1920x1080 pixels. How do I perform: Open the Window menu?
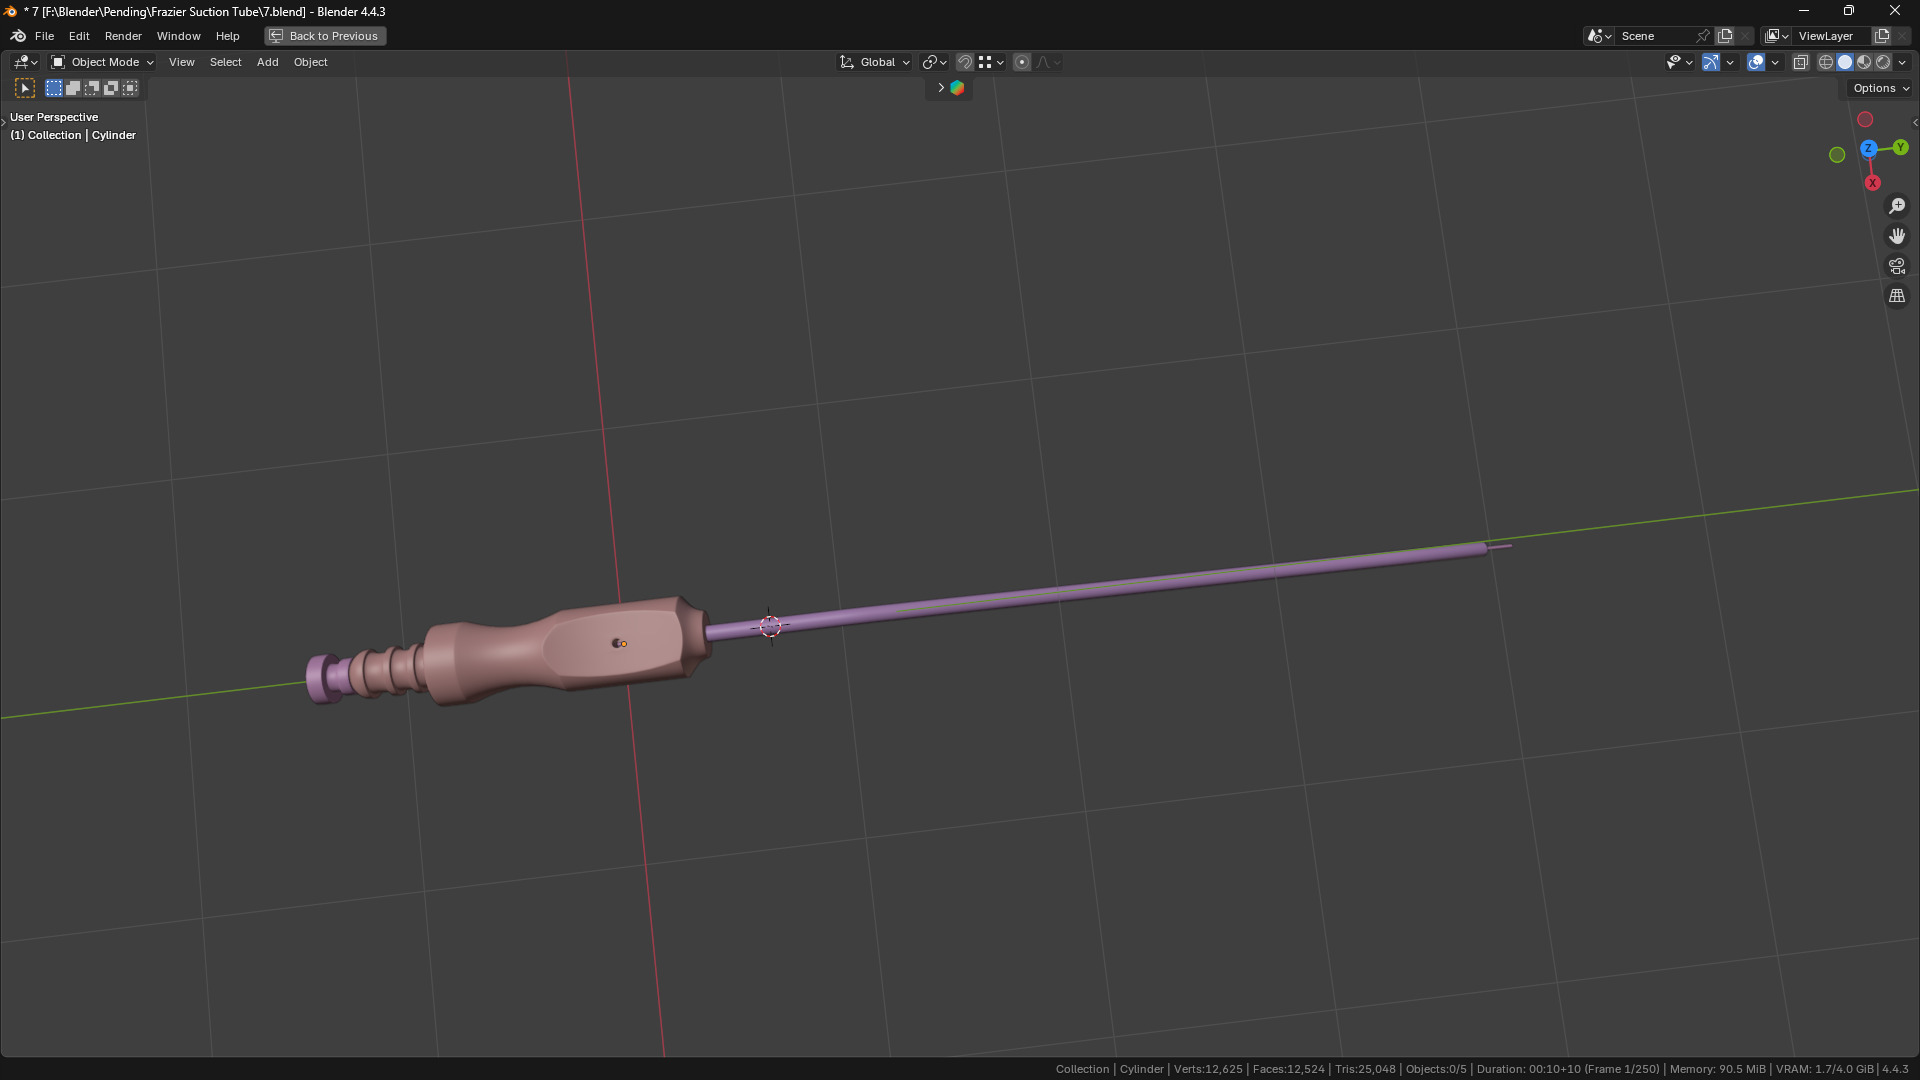pos(179,36)
